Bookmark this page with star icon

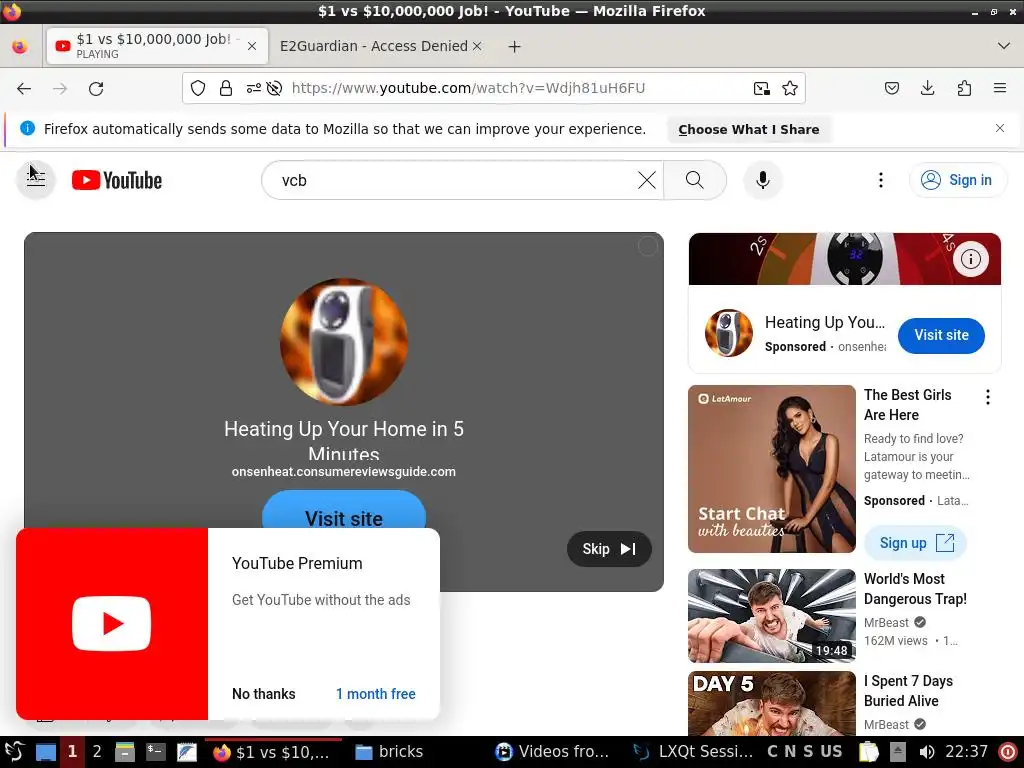[790, 88]
